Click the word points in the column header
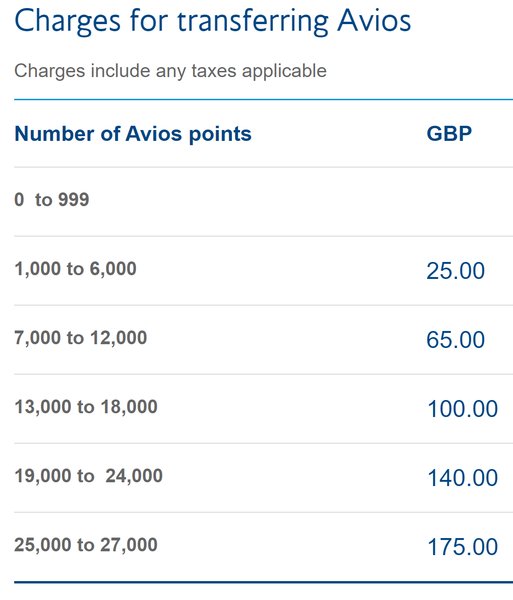The height and width of the screenshot is (600, 513). (x=220, y=135)
